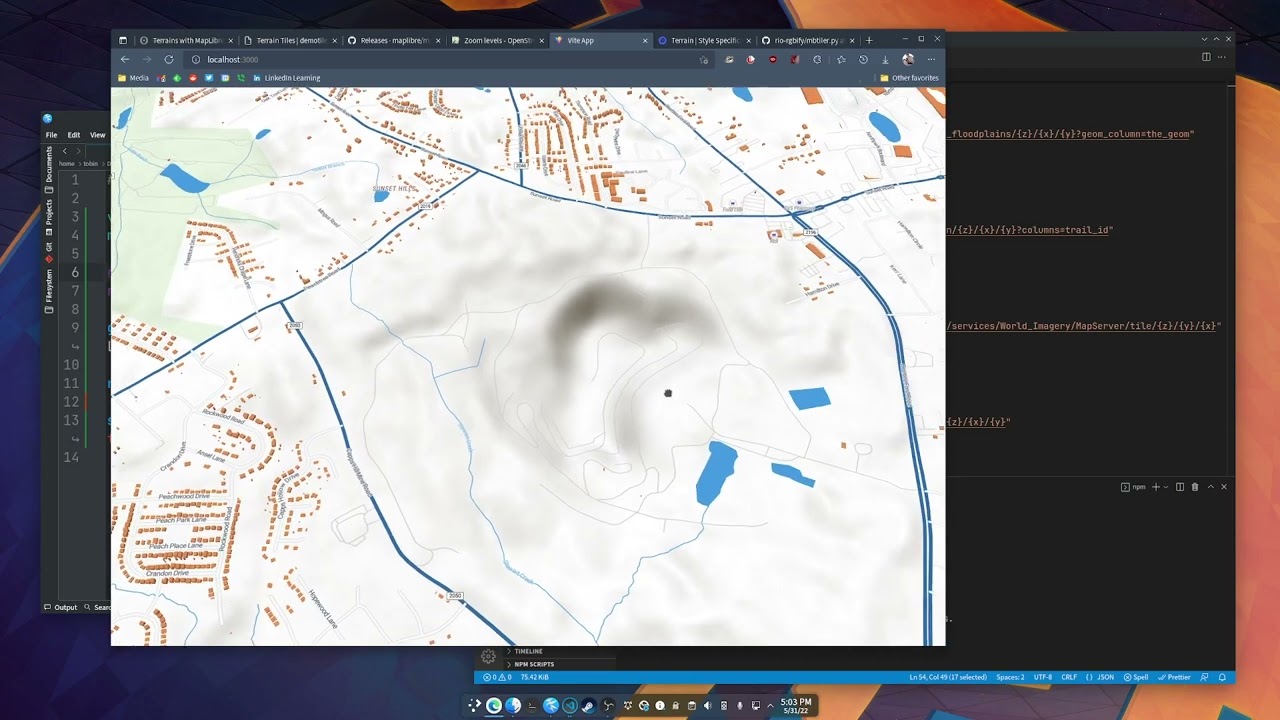The image size is (1280, 720).
Task: Reload the localhost page
Action: (169, 59)
